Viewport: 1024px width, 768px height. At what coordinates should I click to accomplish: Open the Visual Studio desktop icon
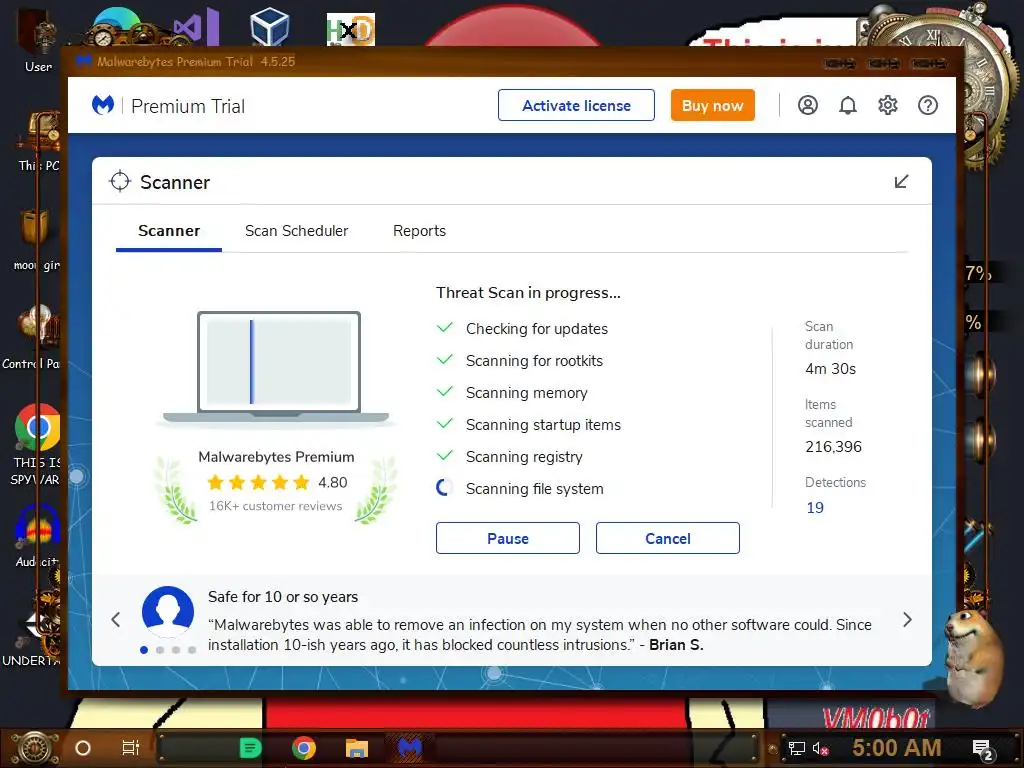pos(196,27)
